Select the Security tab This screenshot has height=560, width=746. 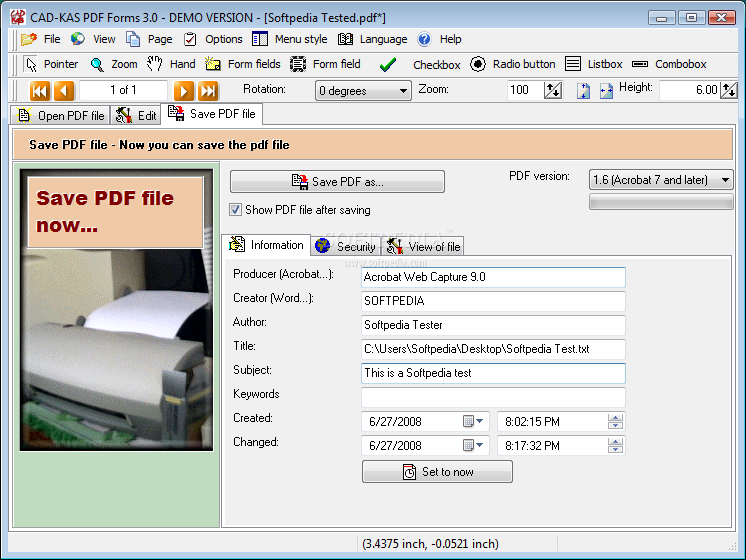pyautogui.click(x=346, y=246)
